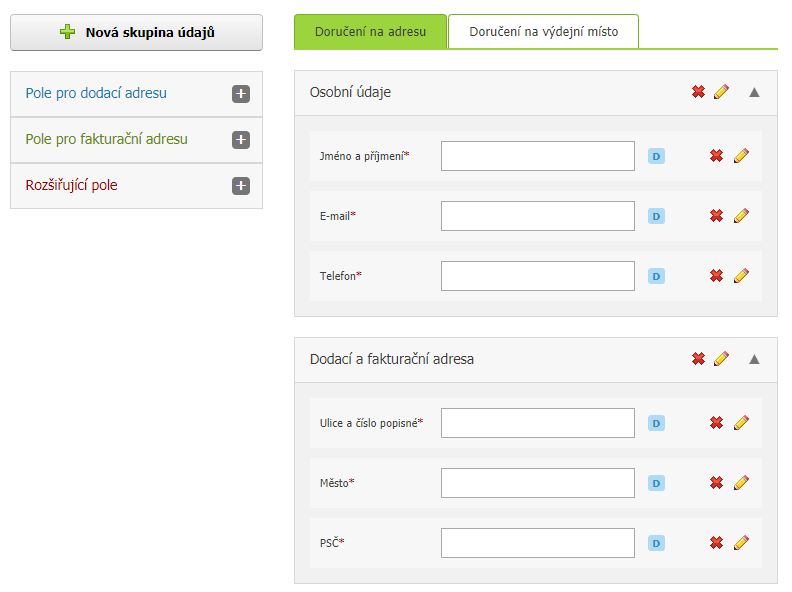Delete the Osobní údaje group
The width and height of the screenshot is (792, 592).
point(698,92)
